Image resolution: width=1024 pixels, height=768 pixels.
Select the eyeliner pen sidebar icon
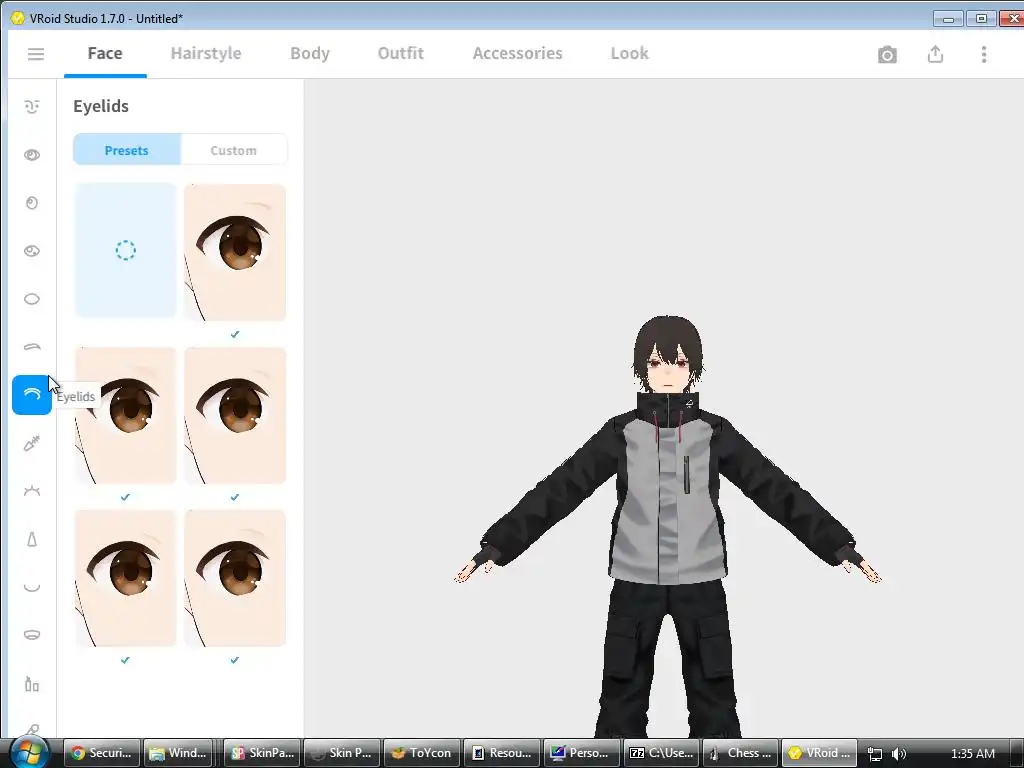click(x=32, y=443)
